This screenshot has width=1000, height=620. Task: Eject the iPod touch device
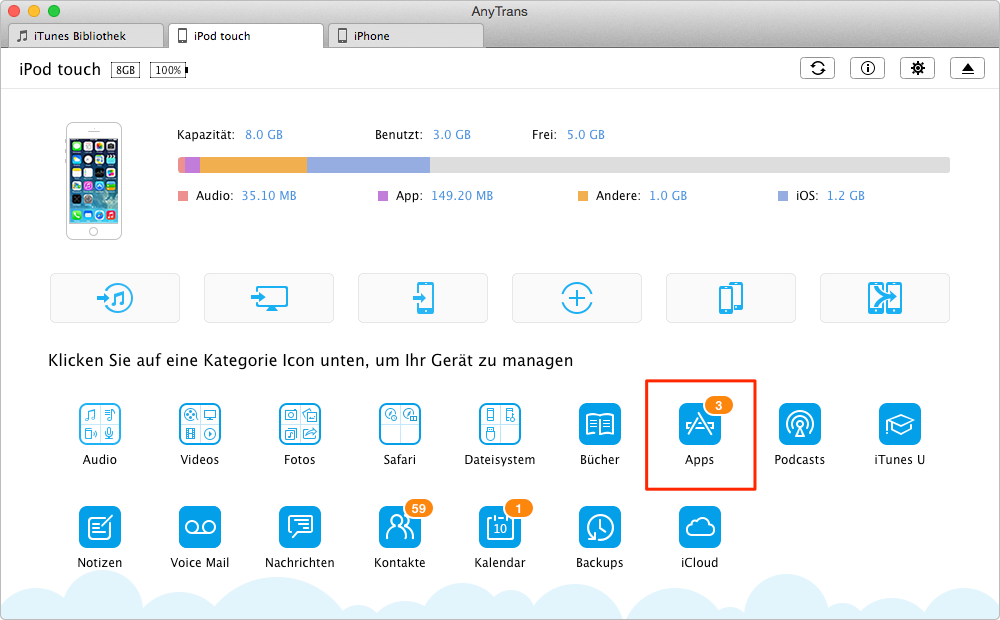(x=967, y=68)
